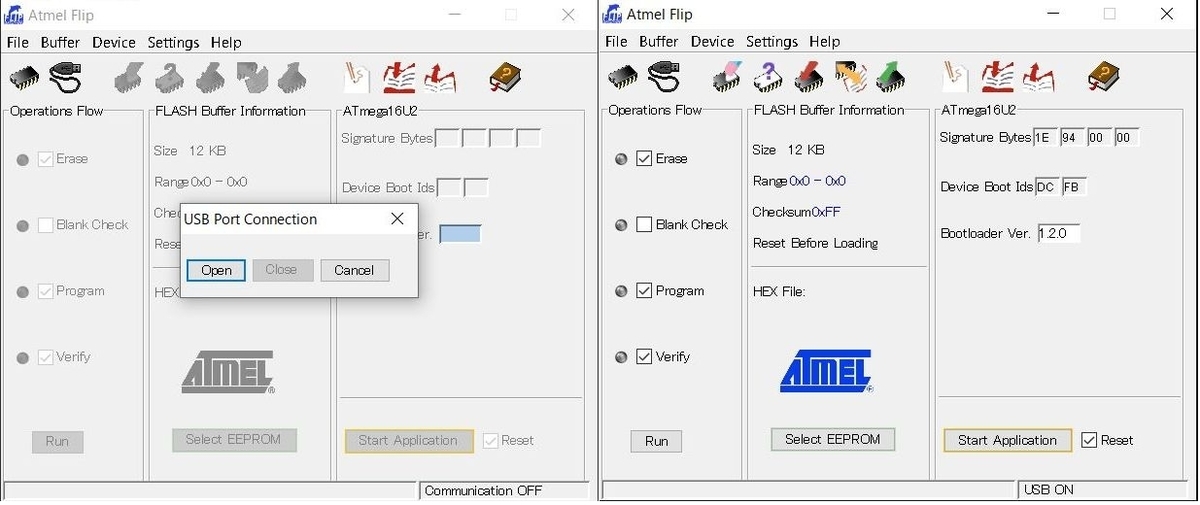Click USB cable communication icon in left window
1200x505 pixels.
tap(66, 76)
